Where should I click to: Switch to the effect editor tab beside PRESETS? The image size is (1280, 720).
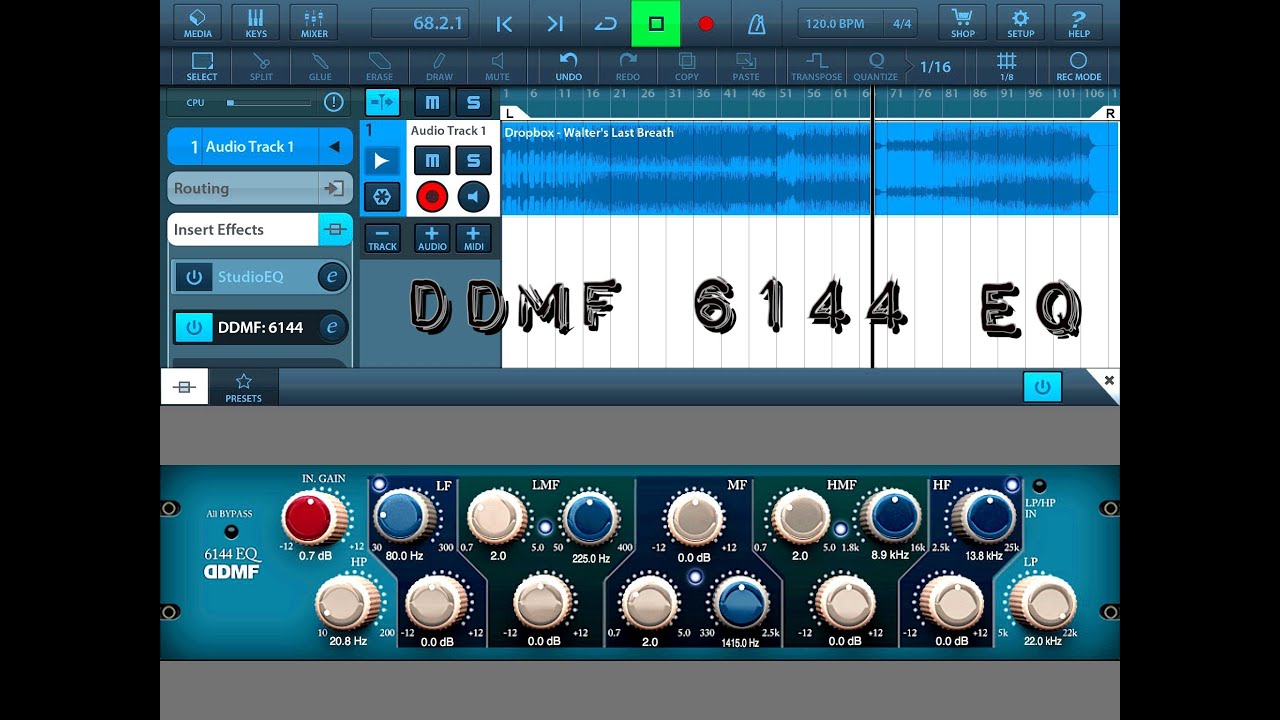click(184, 387)
